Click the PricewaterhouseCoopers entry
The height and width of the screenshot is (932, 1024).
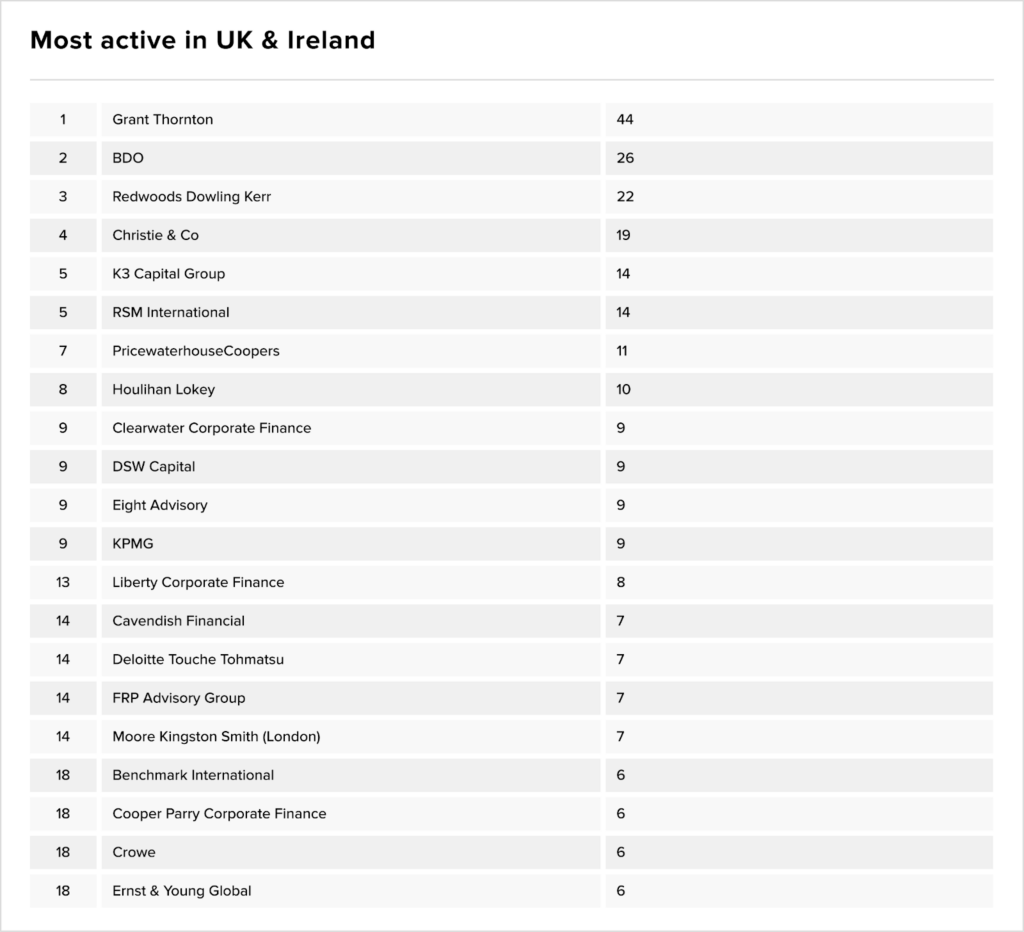point(196,351)
